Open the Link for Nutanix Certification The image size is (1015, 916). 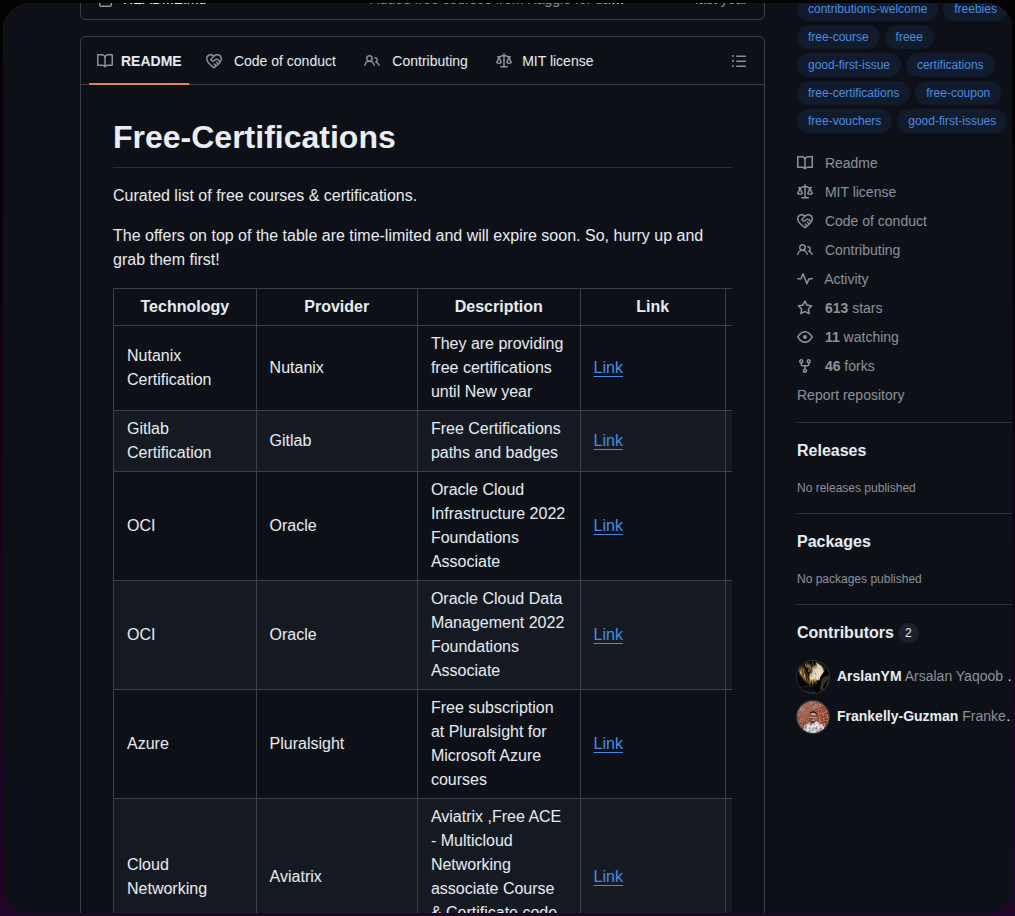pos(608,368)
